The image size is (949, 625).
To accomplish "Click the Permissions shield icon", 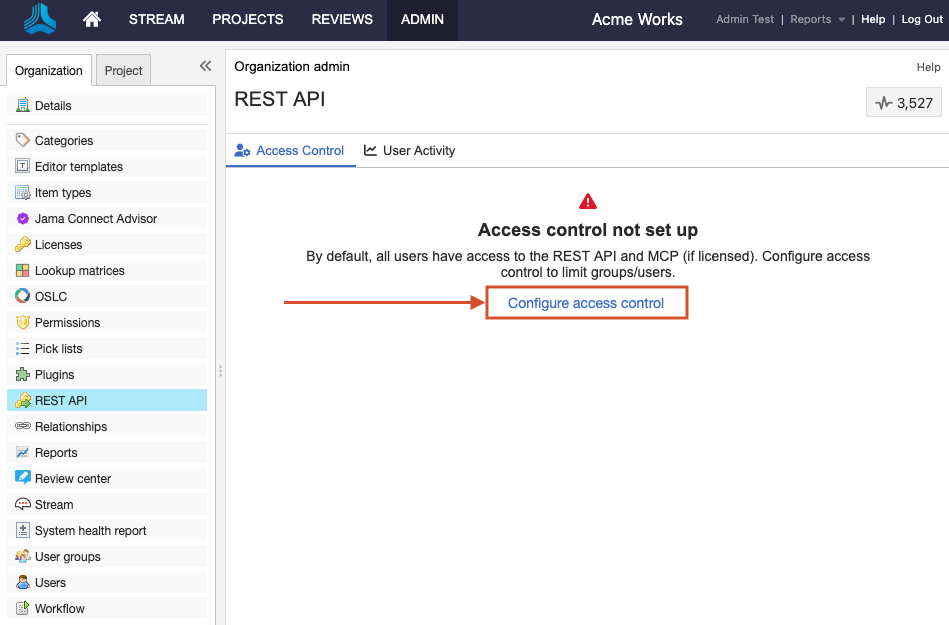I will pyautogui.click(x=22, y=322).
